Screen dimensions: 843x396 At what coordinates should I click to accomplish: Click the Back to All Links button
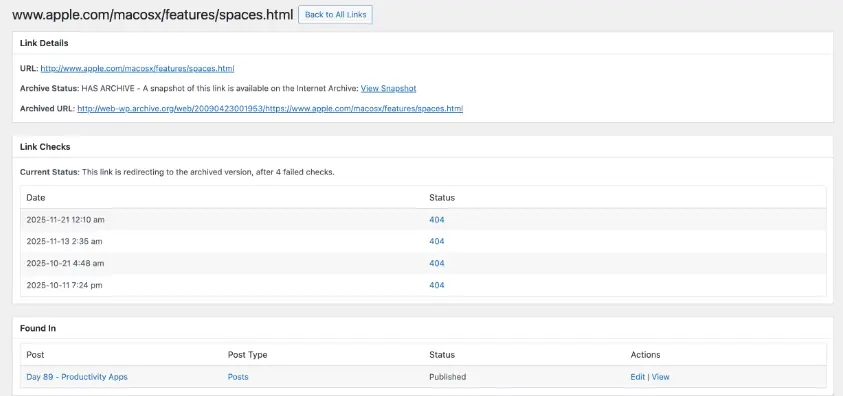point(335,15)
